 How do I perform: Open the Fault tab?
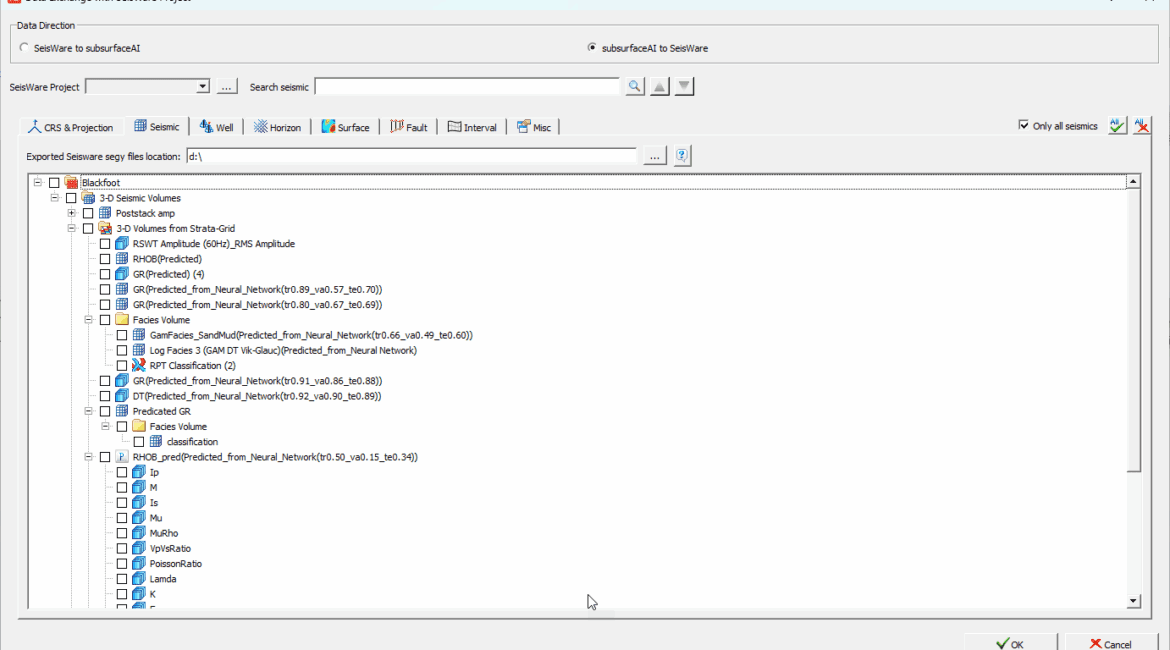tap(408, 127)
